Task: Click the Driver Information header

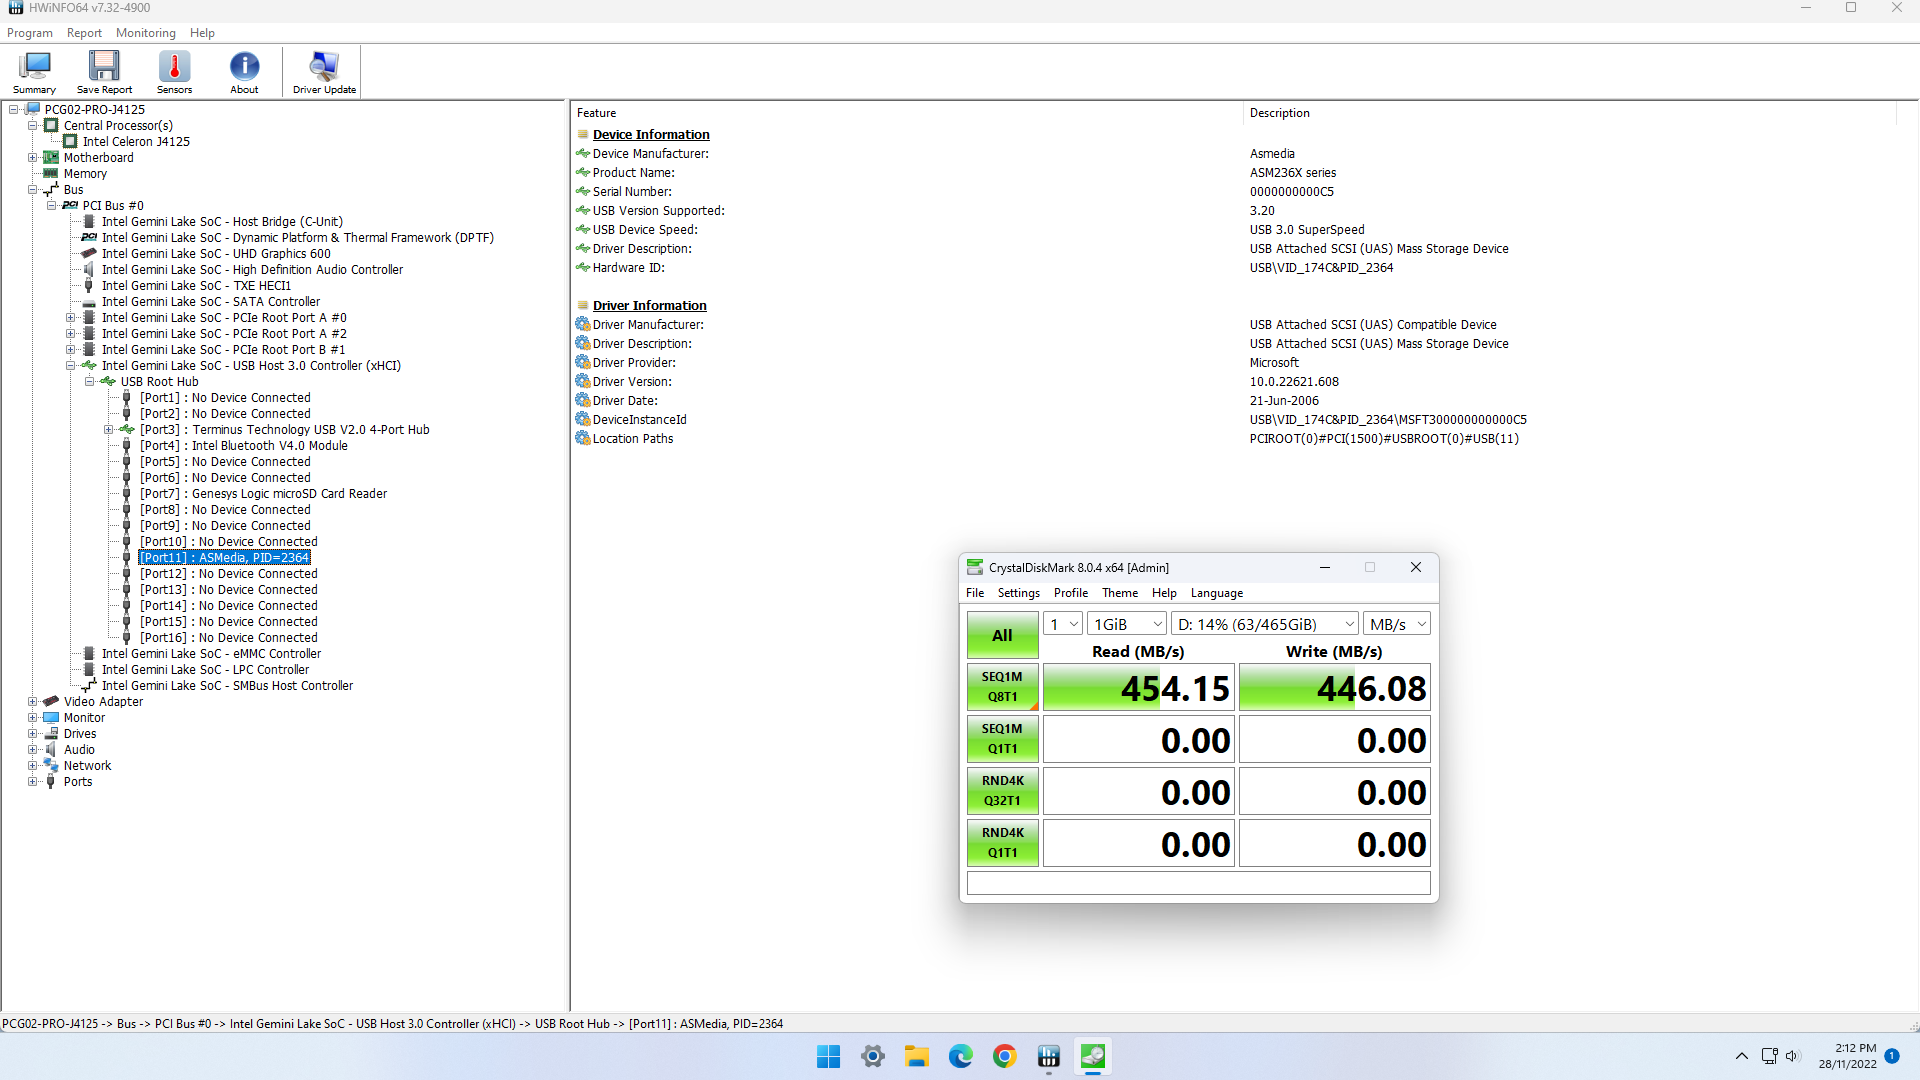Action: coord(649,305)
